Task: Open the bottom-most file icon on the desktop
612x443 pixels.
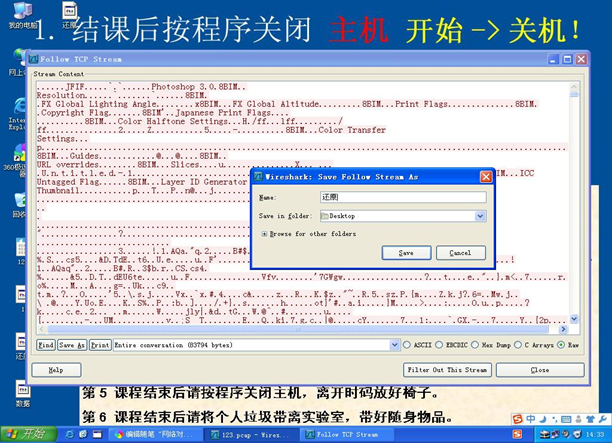Action: click(23, 393)
